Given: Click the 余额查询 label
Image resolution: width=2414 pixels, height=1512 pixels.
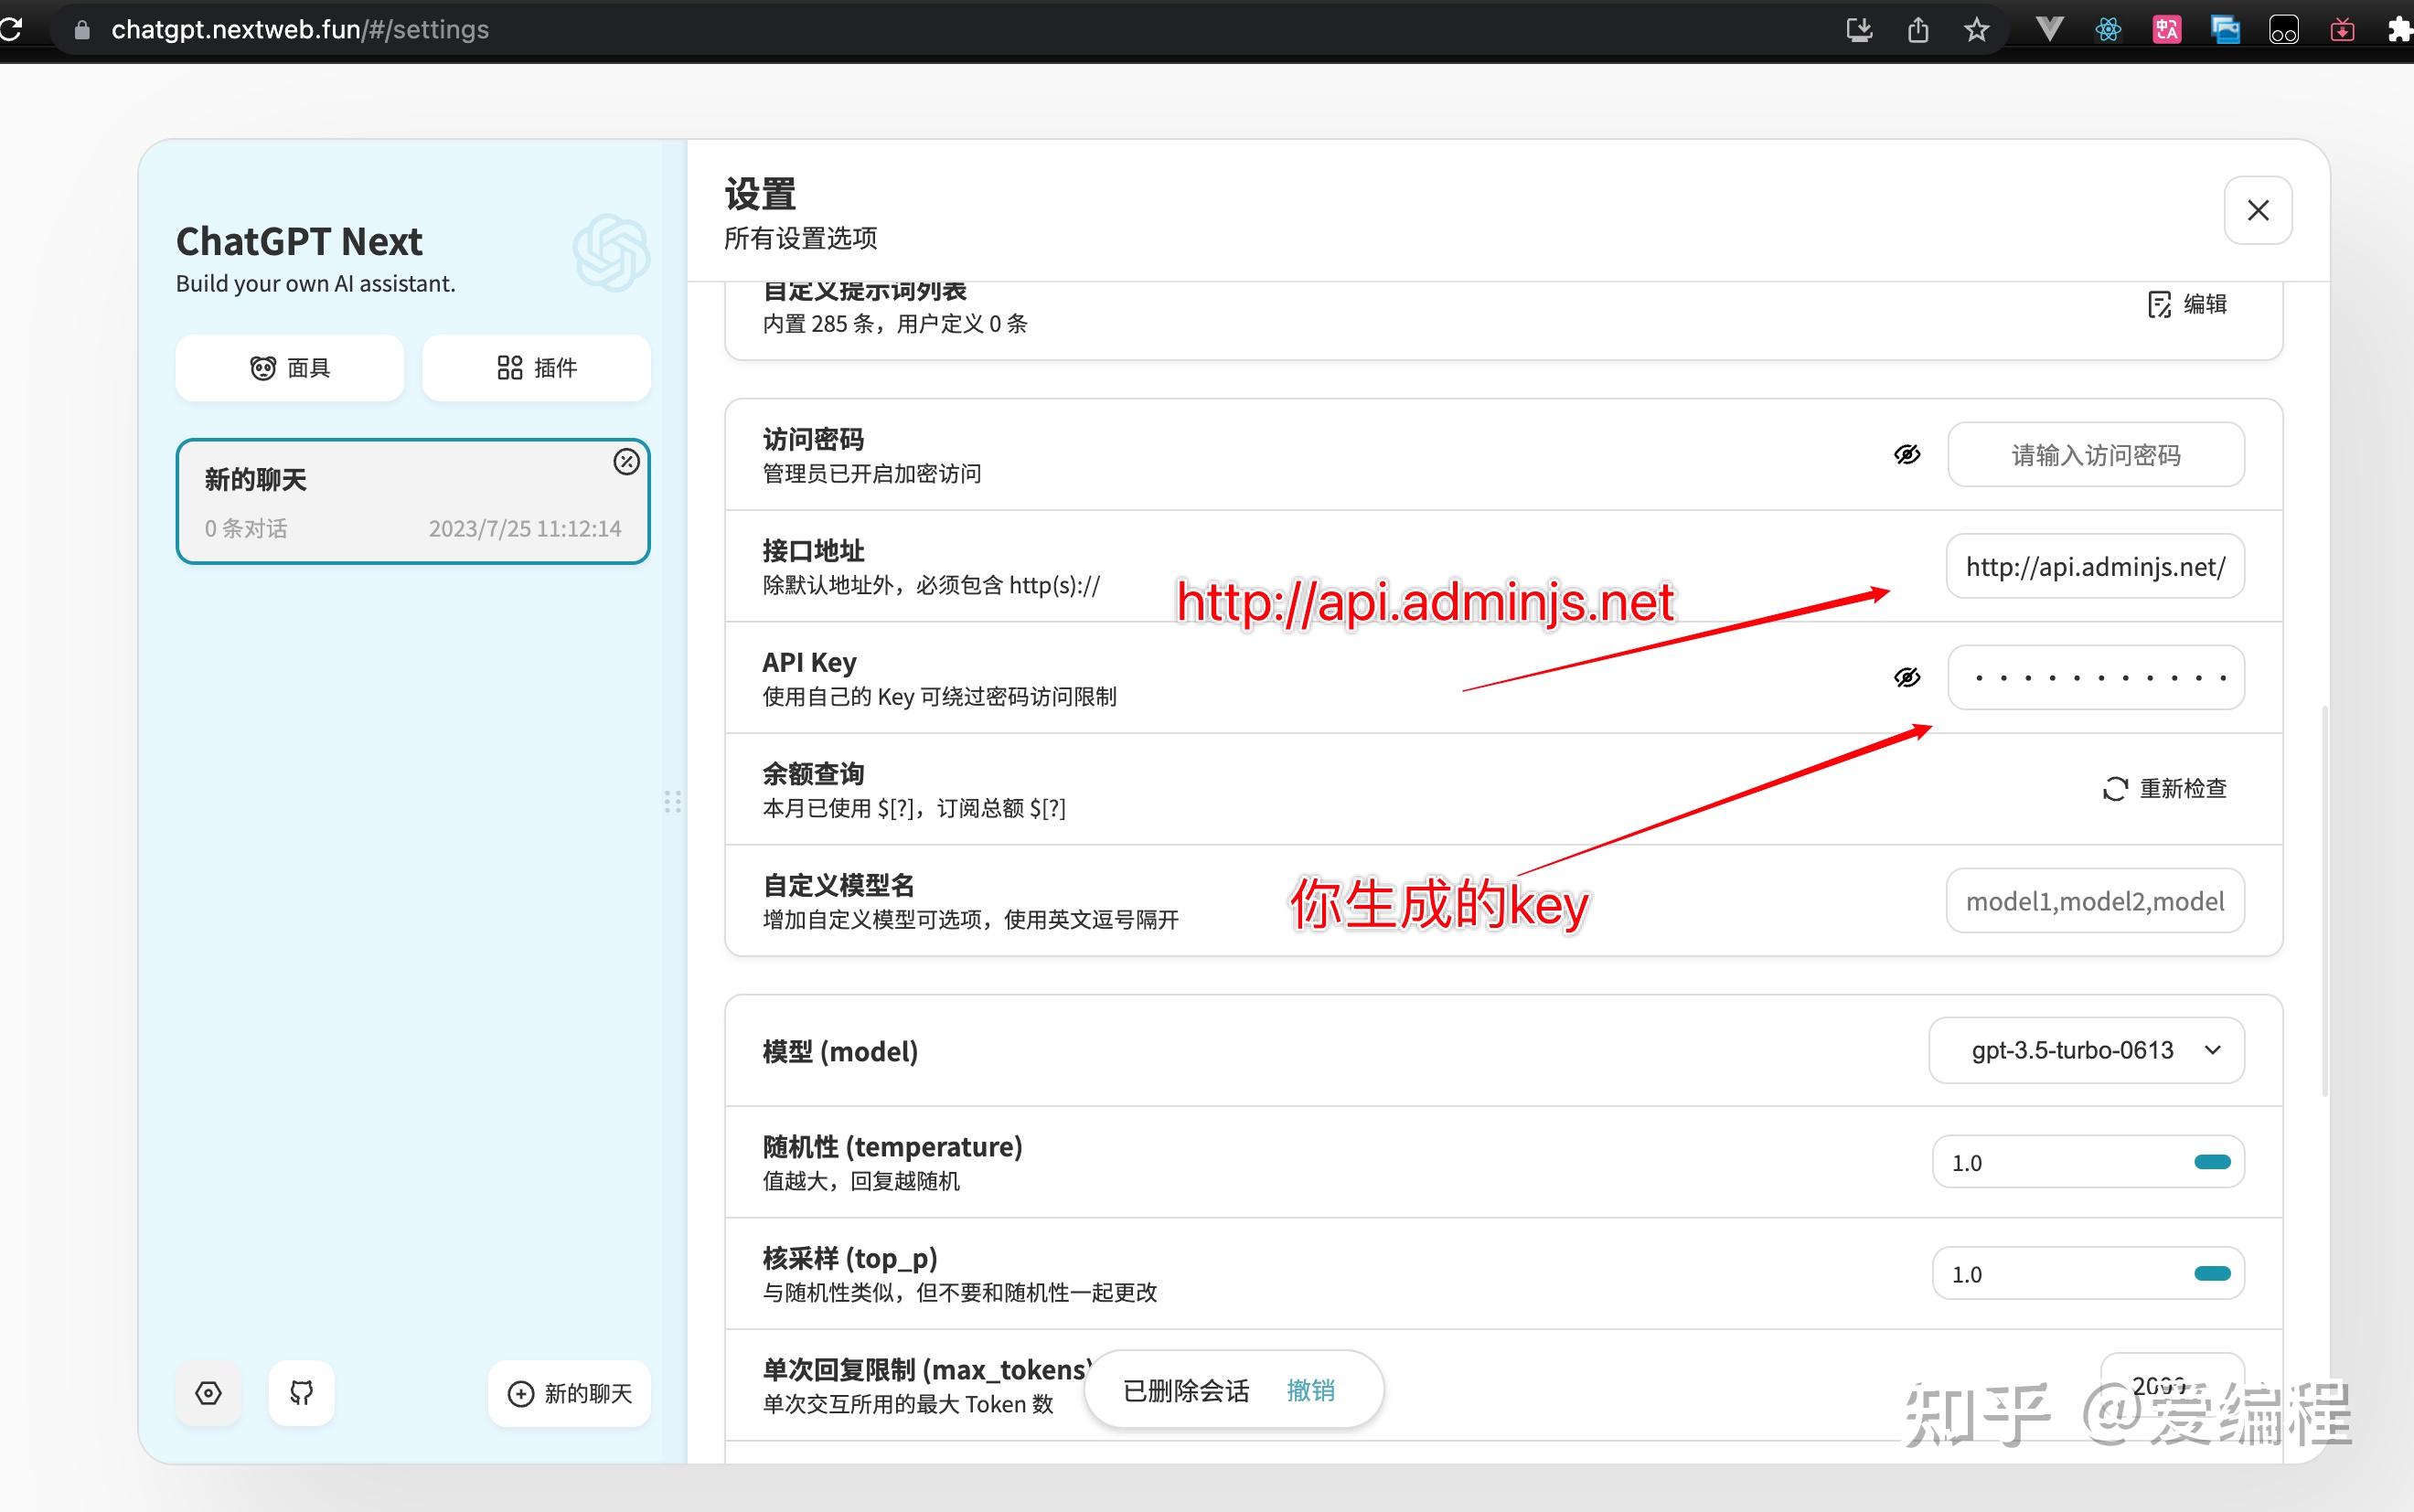Looking at the screenshot, I should (813, 774).
